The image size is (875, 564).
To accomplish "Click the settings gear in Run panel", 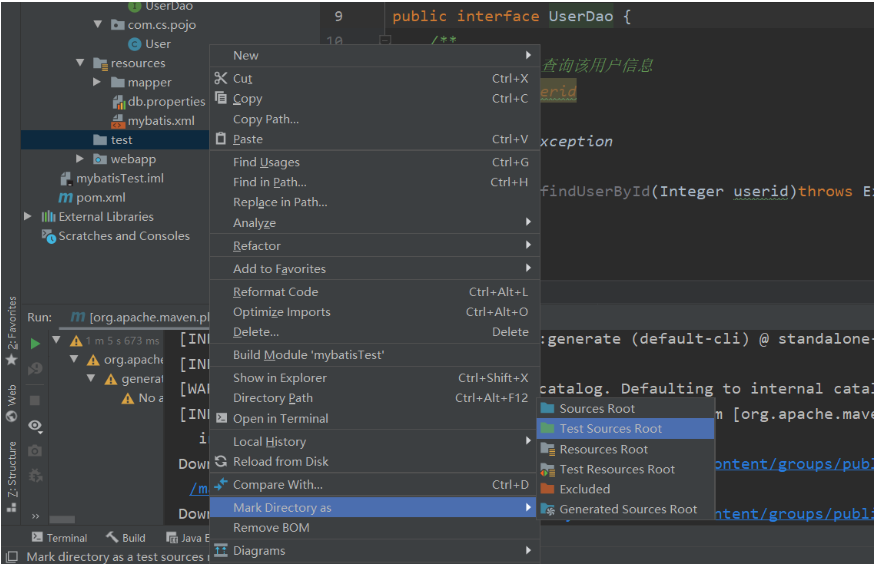I will click(x=35, y=475).
